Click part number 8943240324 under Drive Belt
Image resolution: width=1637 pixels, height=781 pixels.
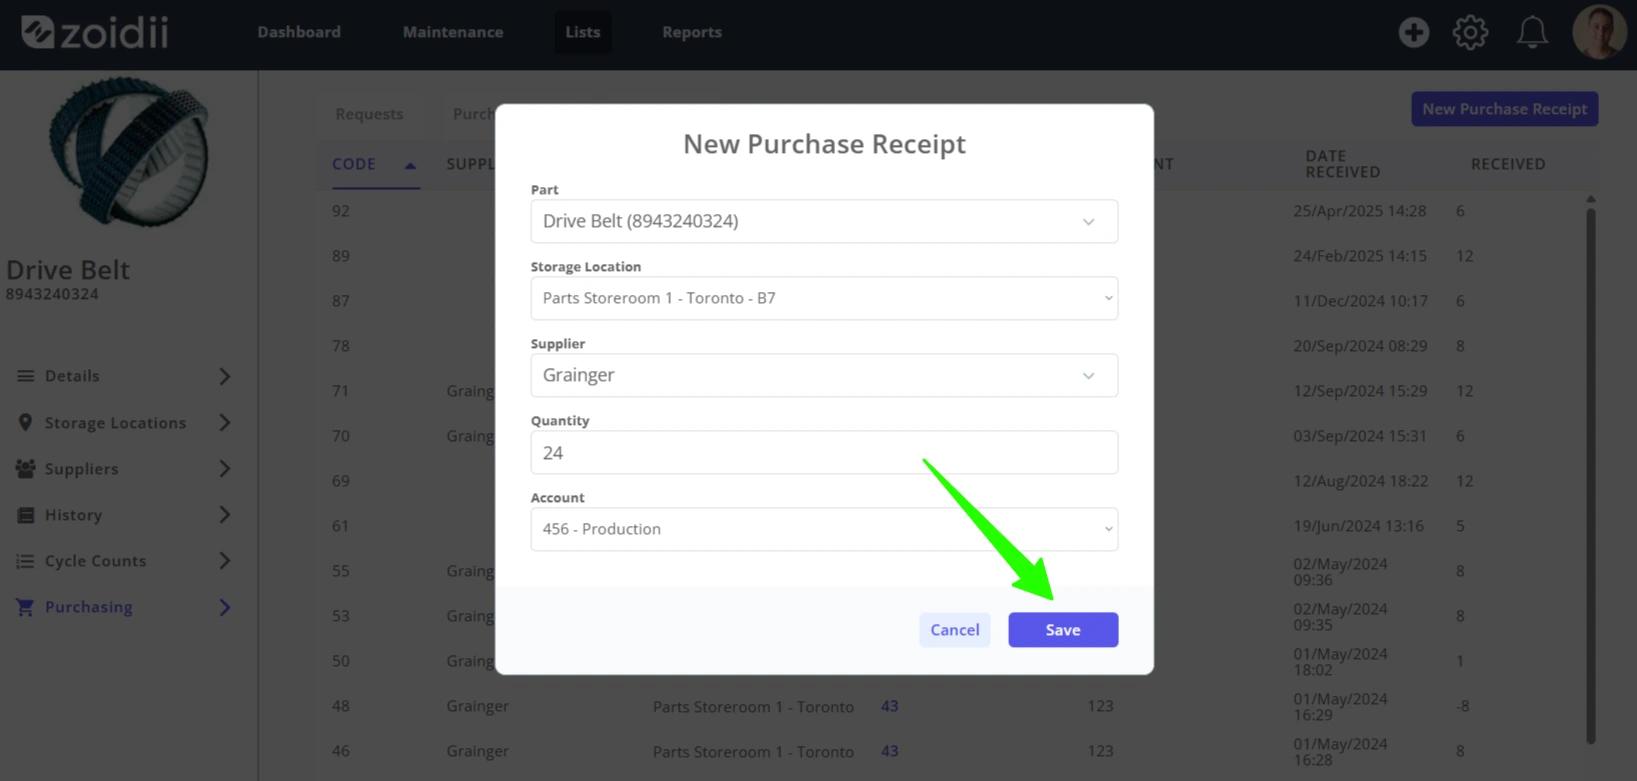(x=52, y=294)
